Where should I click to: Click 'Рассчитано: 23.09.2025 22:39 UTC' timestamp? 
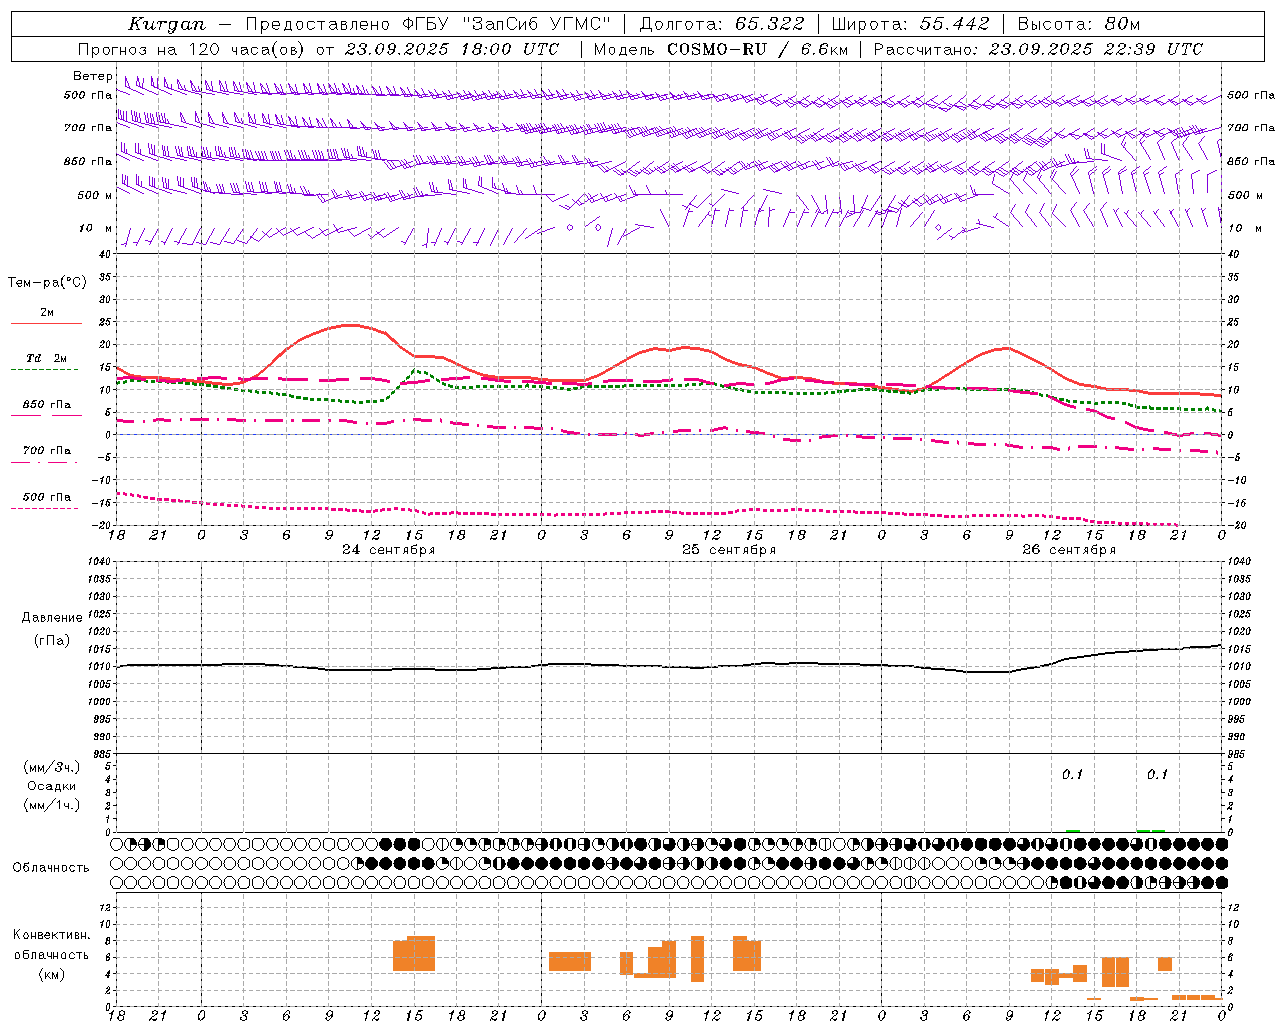click(1038, 49)
